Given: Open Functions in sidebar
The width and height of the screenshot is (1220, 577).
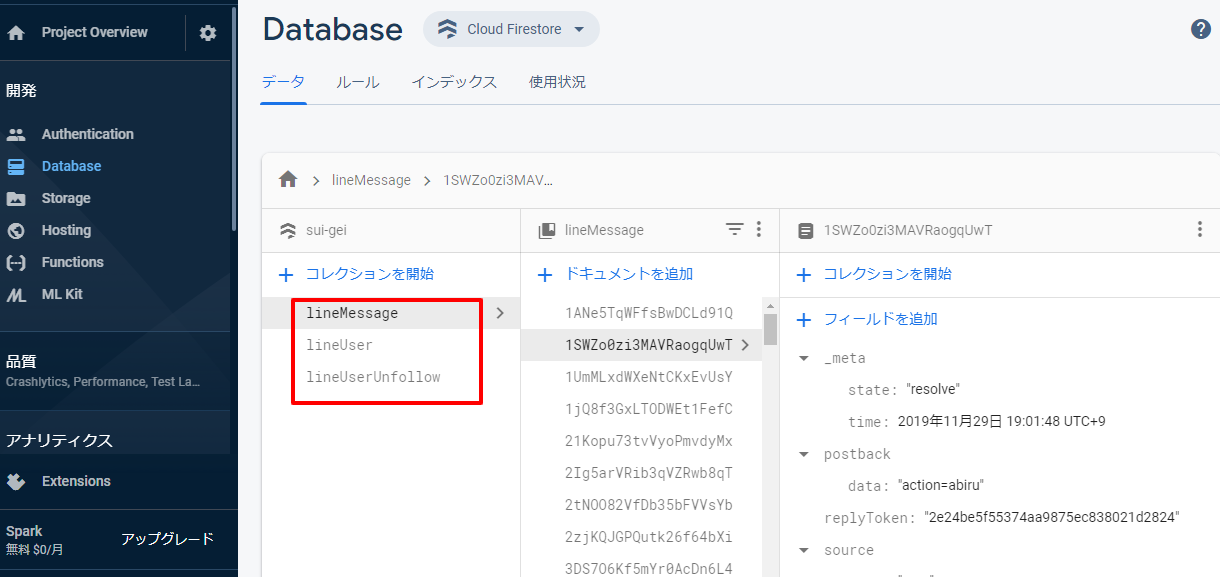Looking at the screenshot, I should tap(72, 262).
